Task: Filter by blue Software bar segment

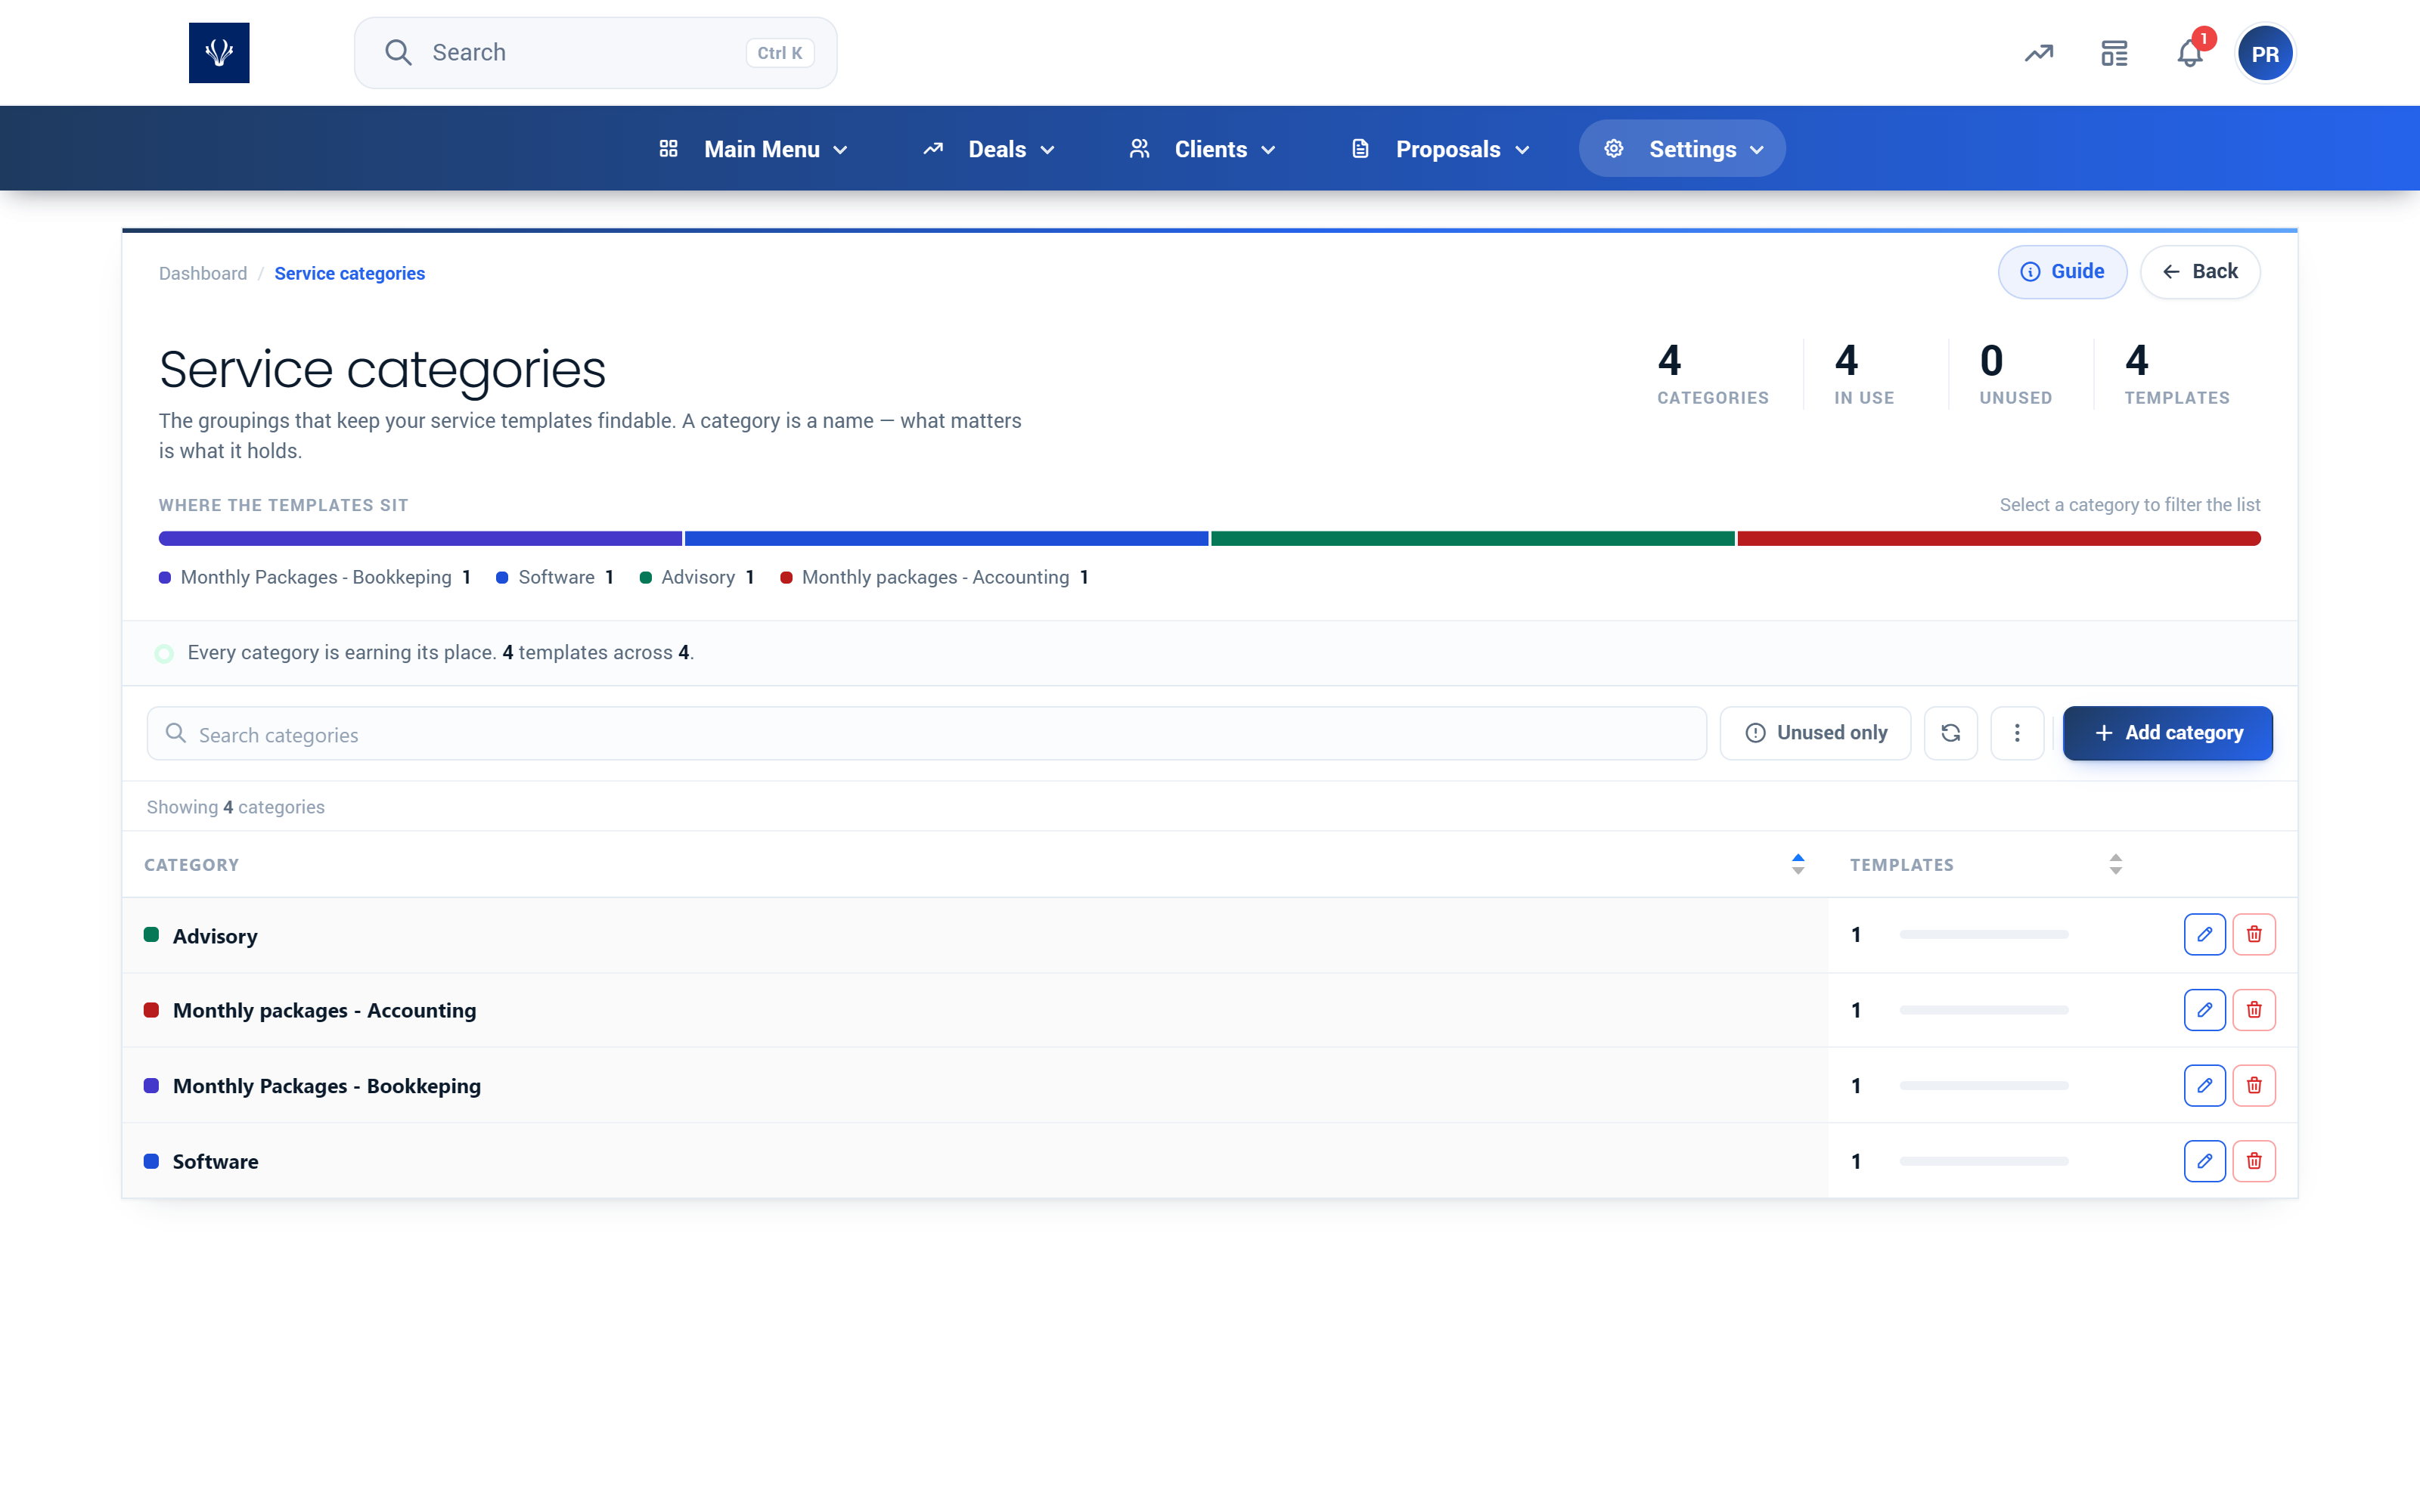Action: (946, 539)
